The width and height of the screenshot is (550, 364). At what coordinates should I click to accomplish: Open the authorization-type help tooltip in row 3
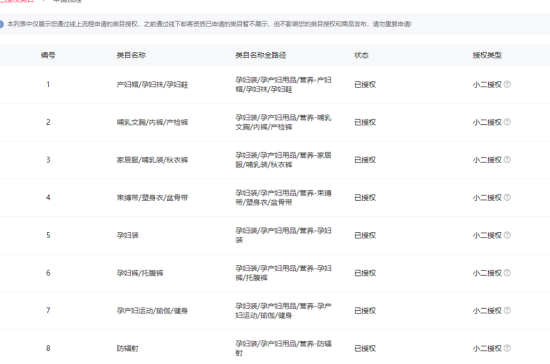[507, 160]
